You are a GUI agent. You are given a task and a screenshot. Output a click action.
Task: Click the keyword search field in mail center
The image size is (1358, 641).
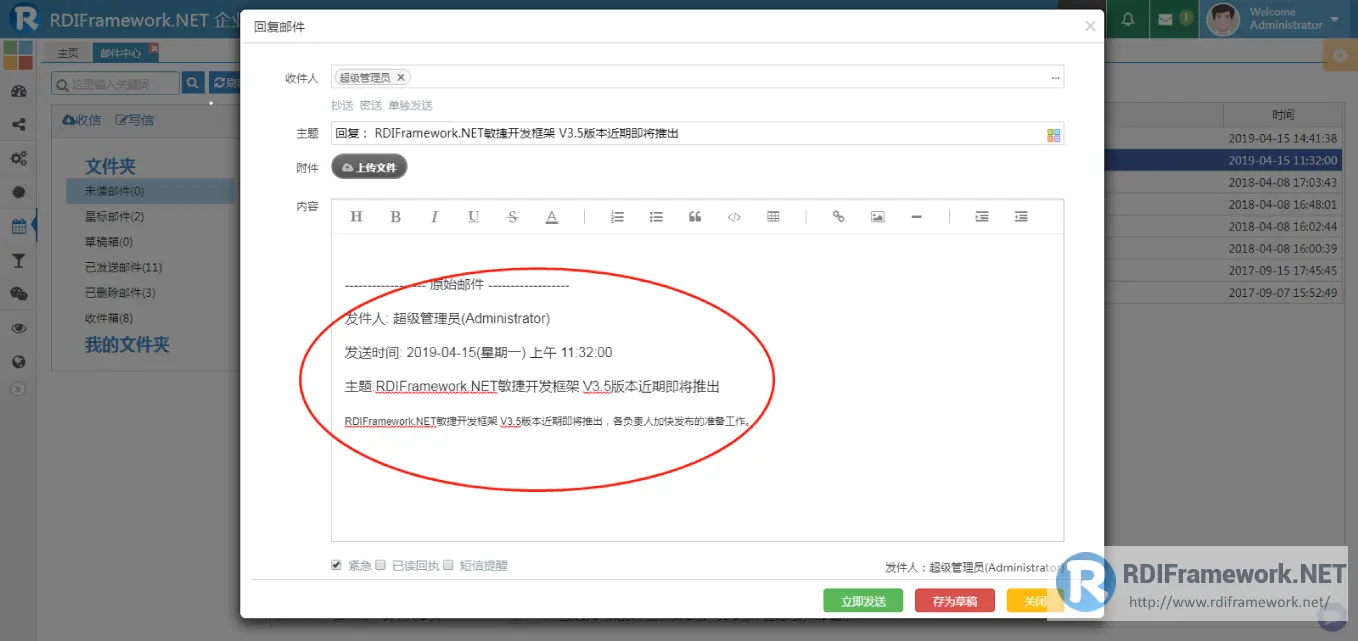tap(116, 85)
